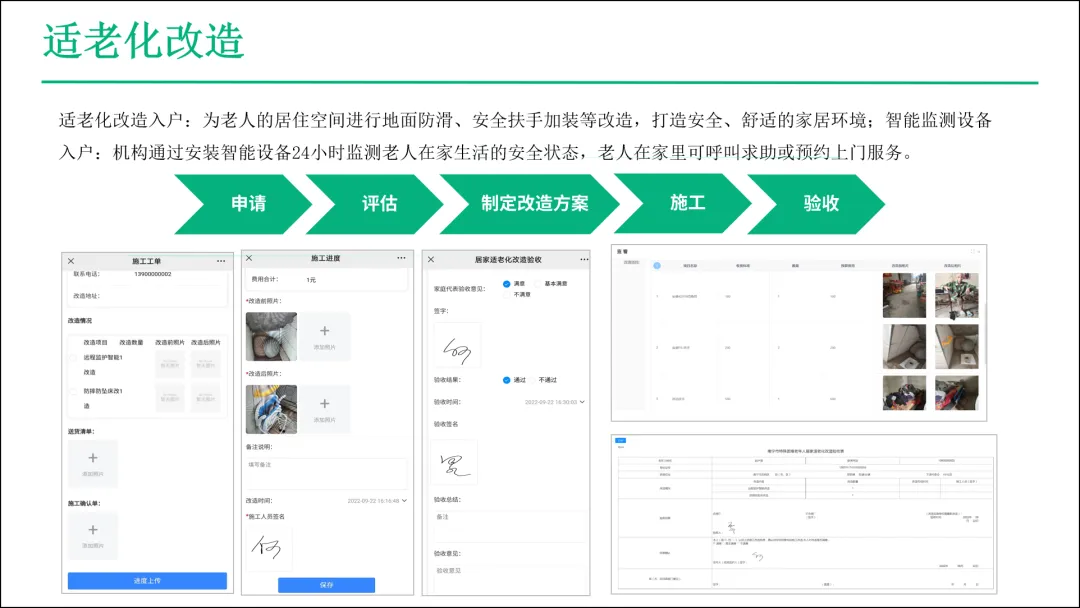Open more options in 施工工单 header

220,261
